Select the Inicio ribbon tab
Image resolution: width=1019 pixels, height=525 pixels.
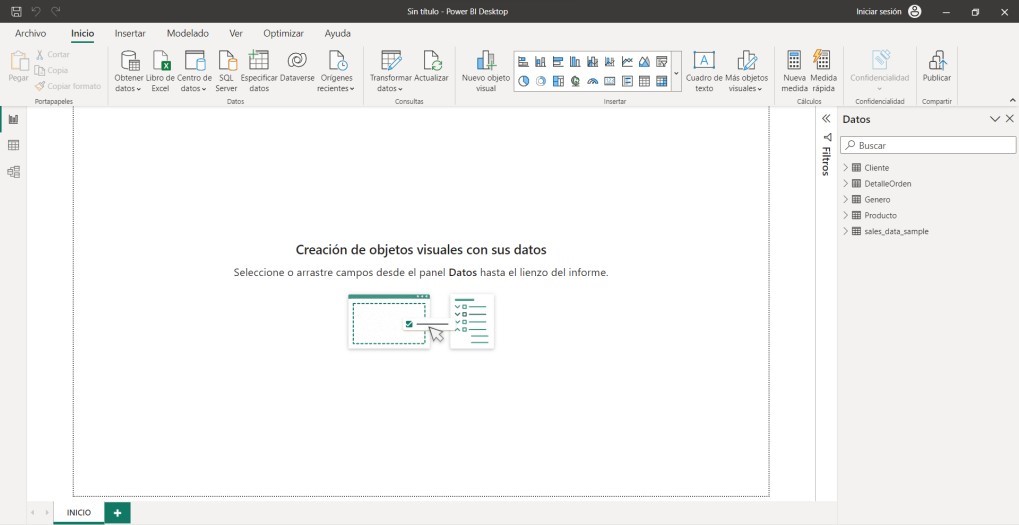click(x=83, y=33)
